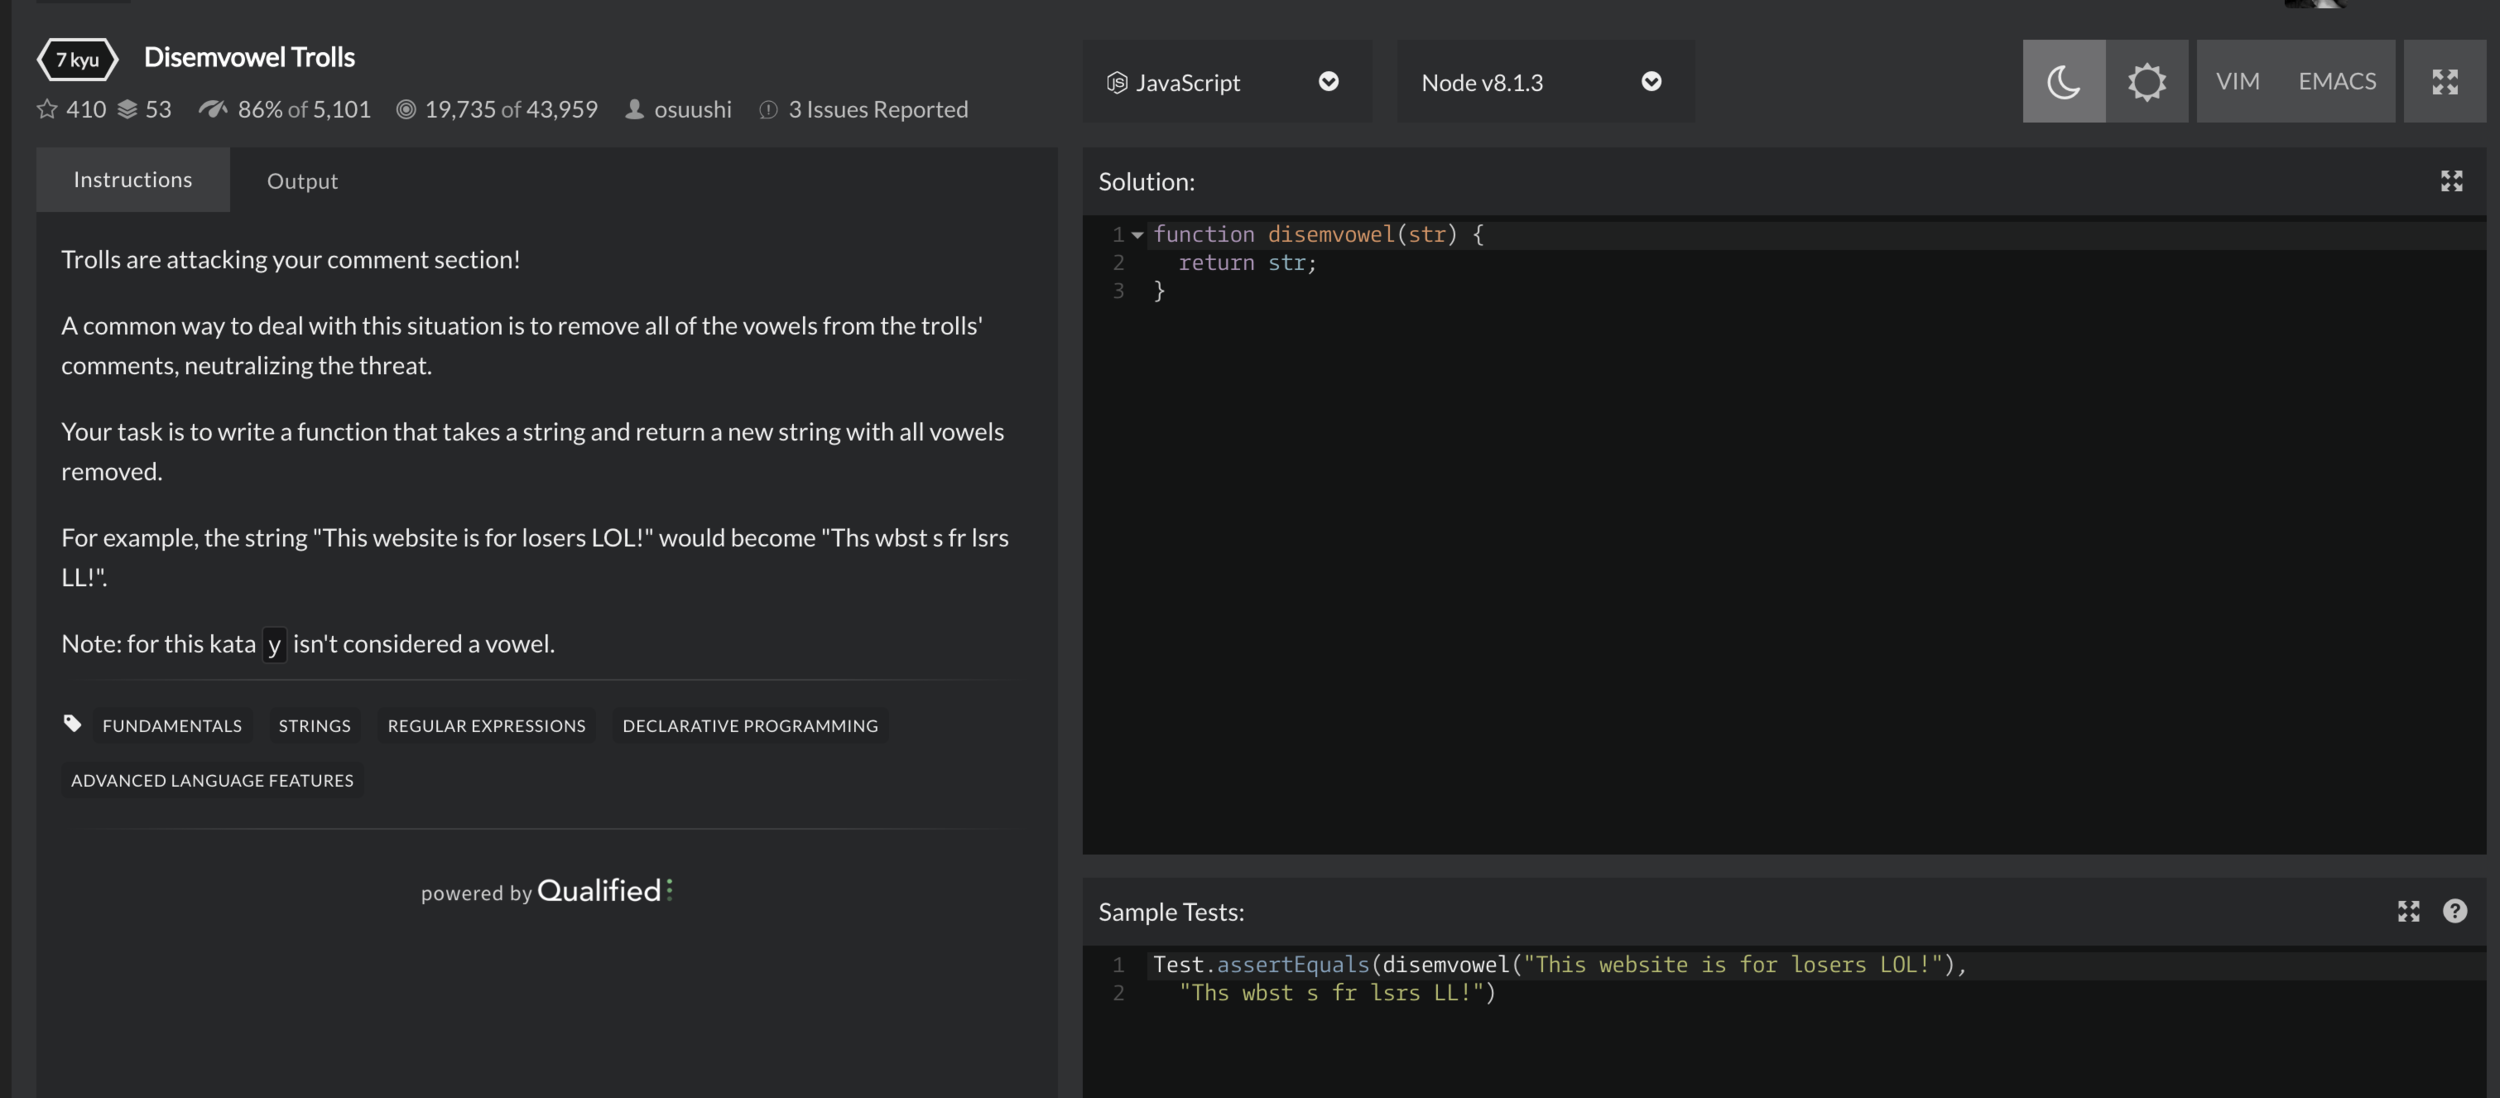Click the satisfaction meter icon beside 86%
The image size is (2500, 1098).
(x=212, y=109)
